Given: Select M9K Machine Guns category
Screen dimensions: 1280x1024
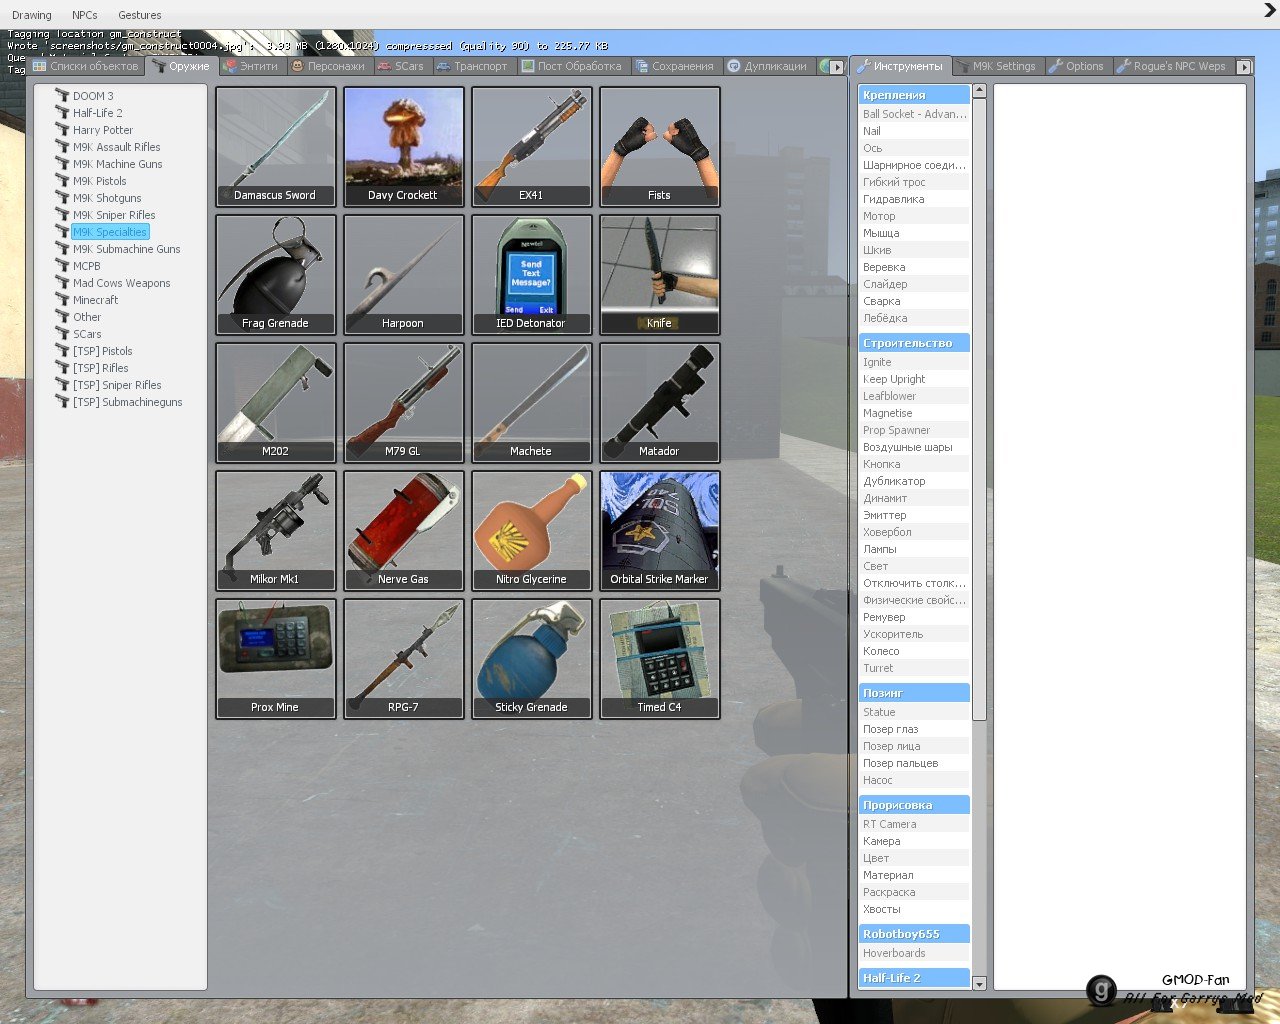Looking at the screenshot, I should pyautogui.click(x=117, y=164).
